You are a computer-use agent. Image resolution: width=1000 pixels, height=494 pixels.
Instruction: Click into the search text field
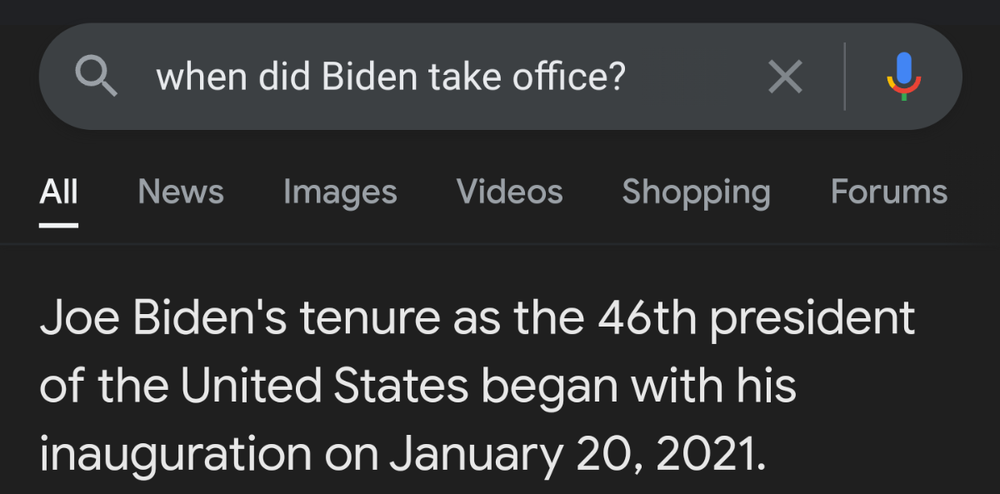(x=450, y=77)
